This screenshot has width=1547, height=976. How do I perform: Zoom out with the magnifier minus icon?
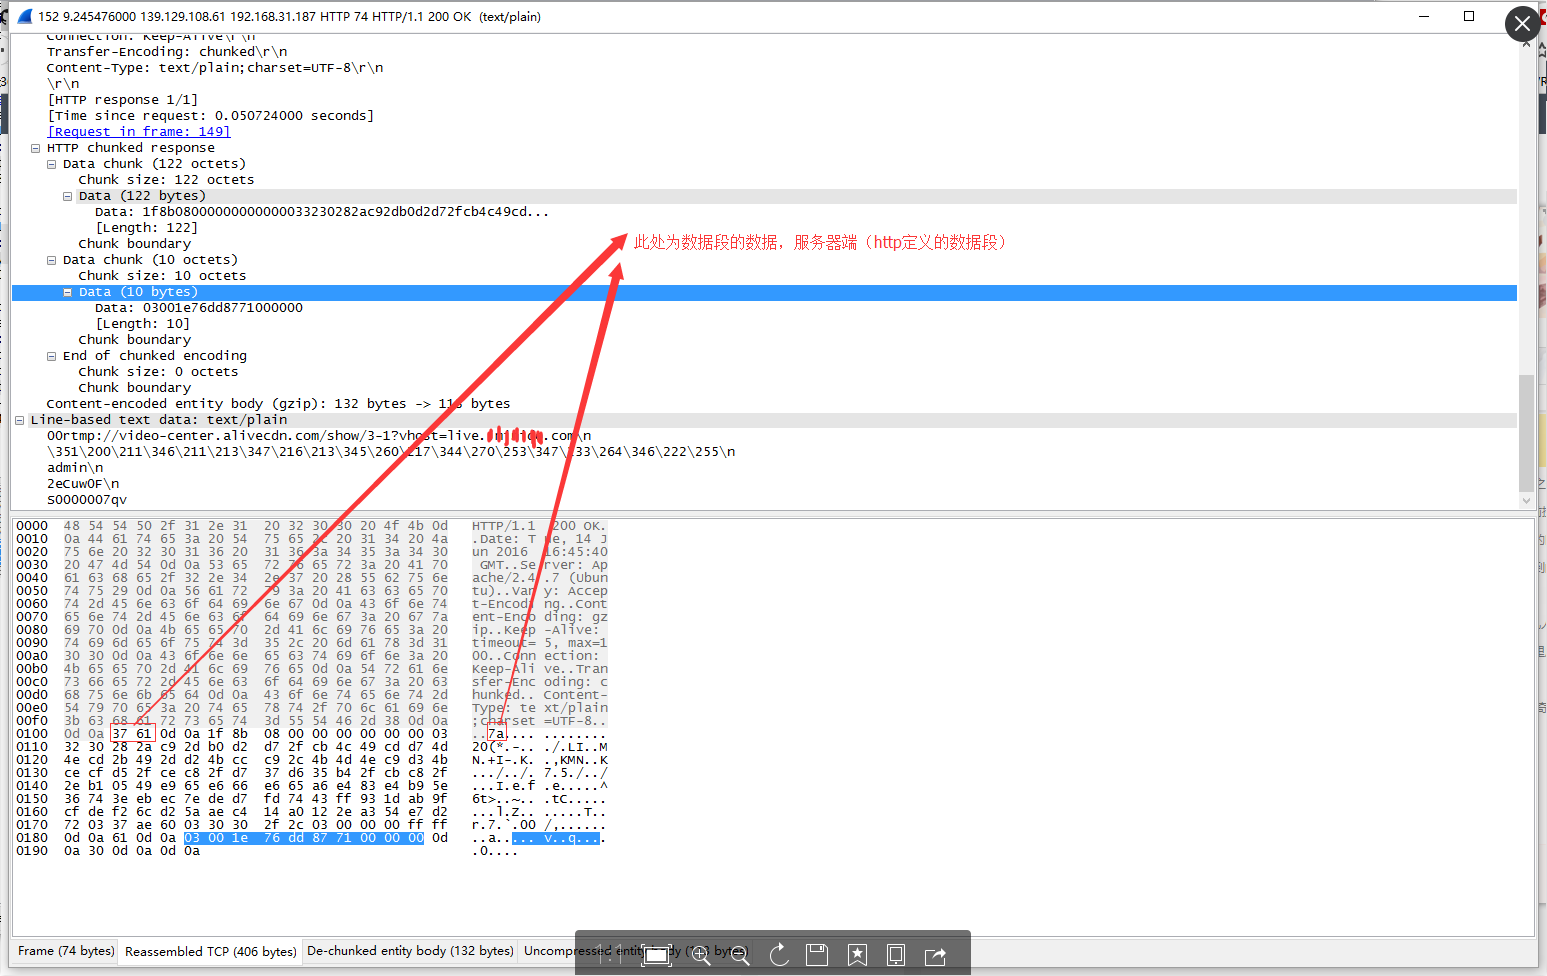point(740,955)
